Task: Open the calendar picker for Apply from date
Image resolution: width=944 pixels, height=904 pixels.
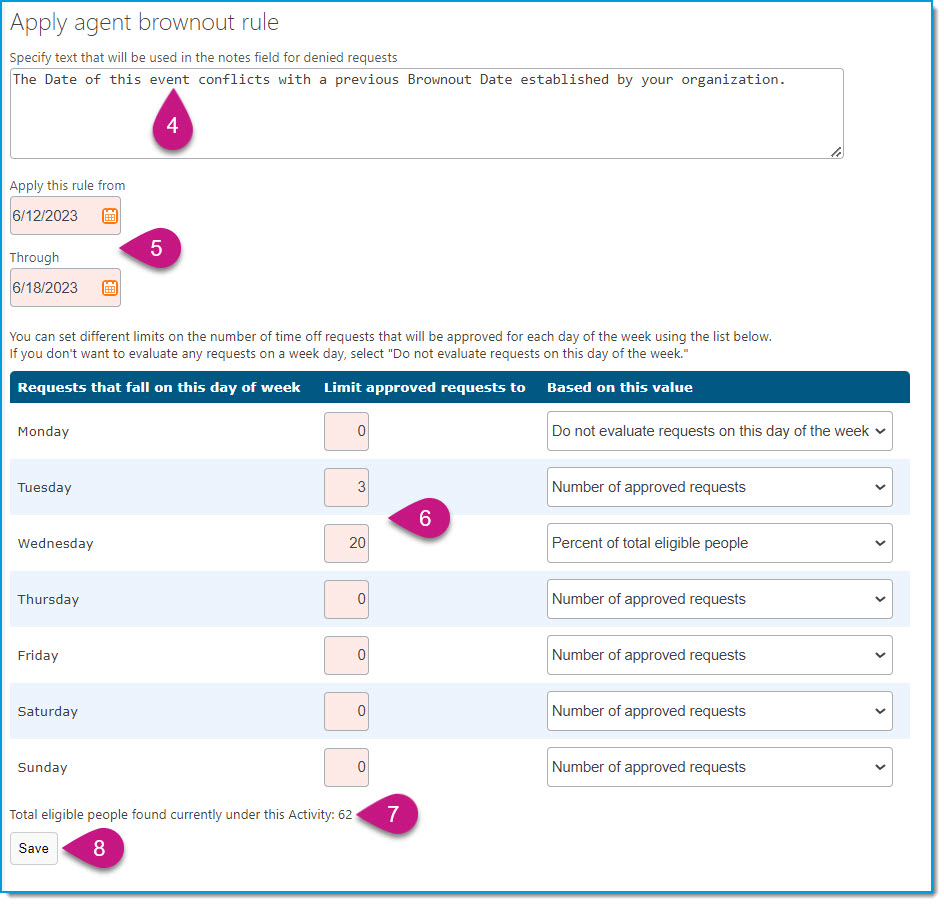Action: tap(110, 216)
